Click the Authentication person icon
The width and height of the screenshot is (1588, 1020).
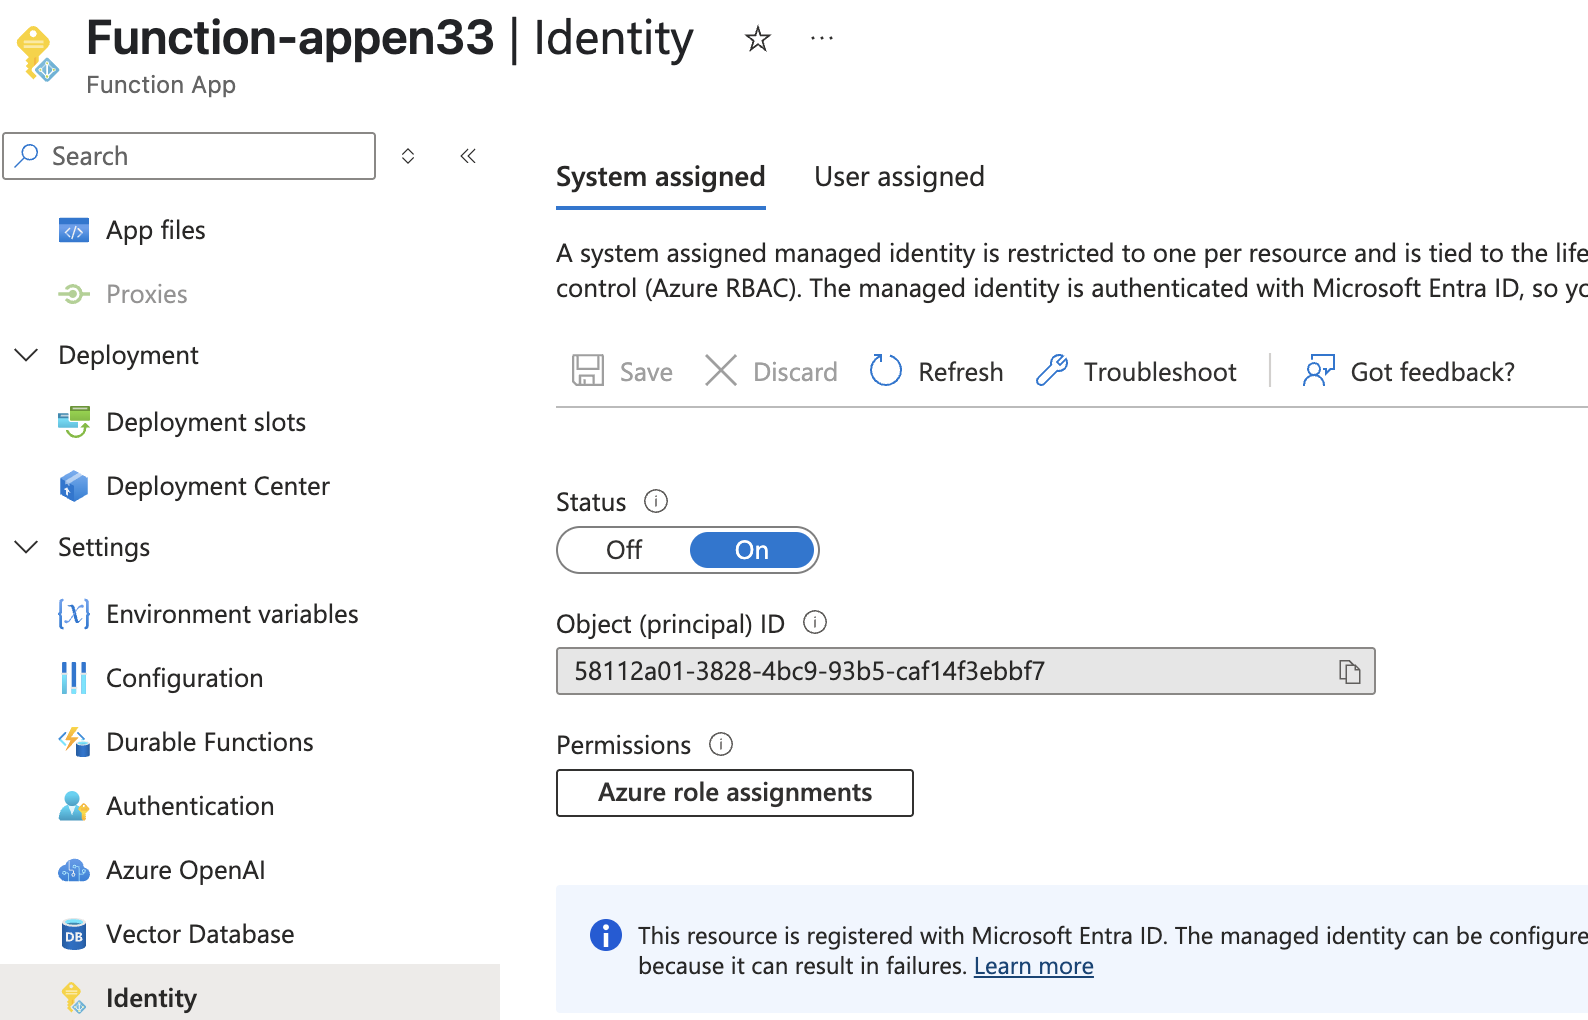click(74, 806)
